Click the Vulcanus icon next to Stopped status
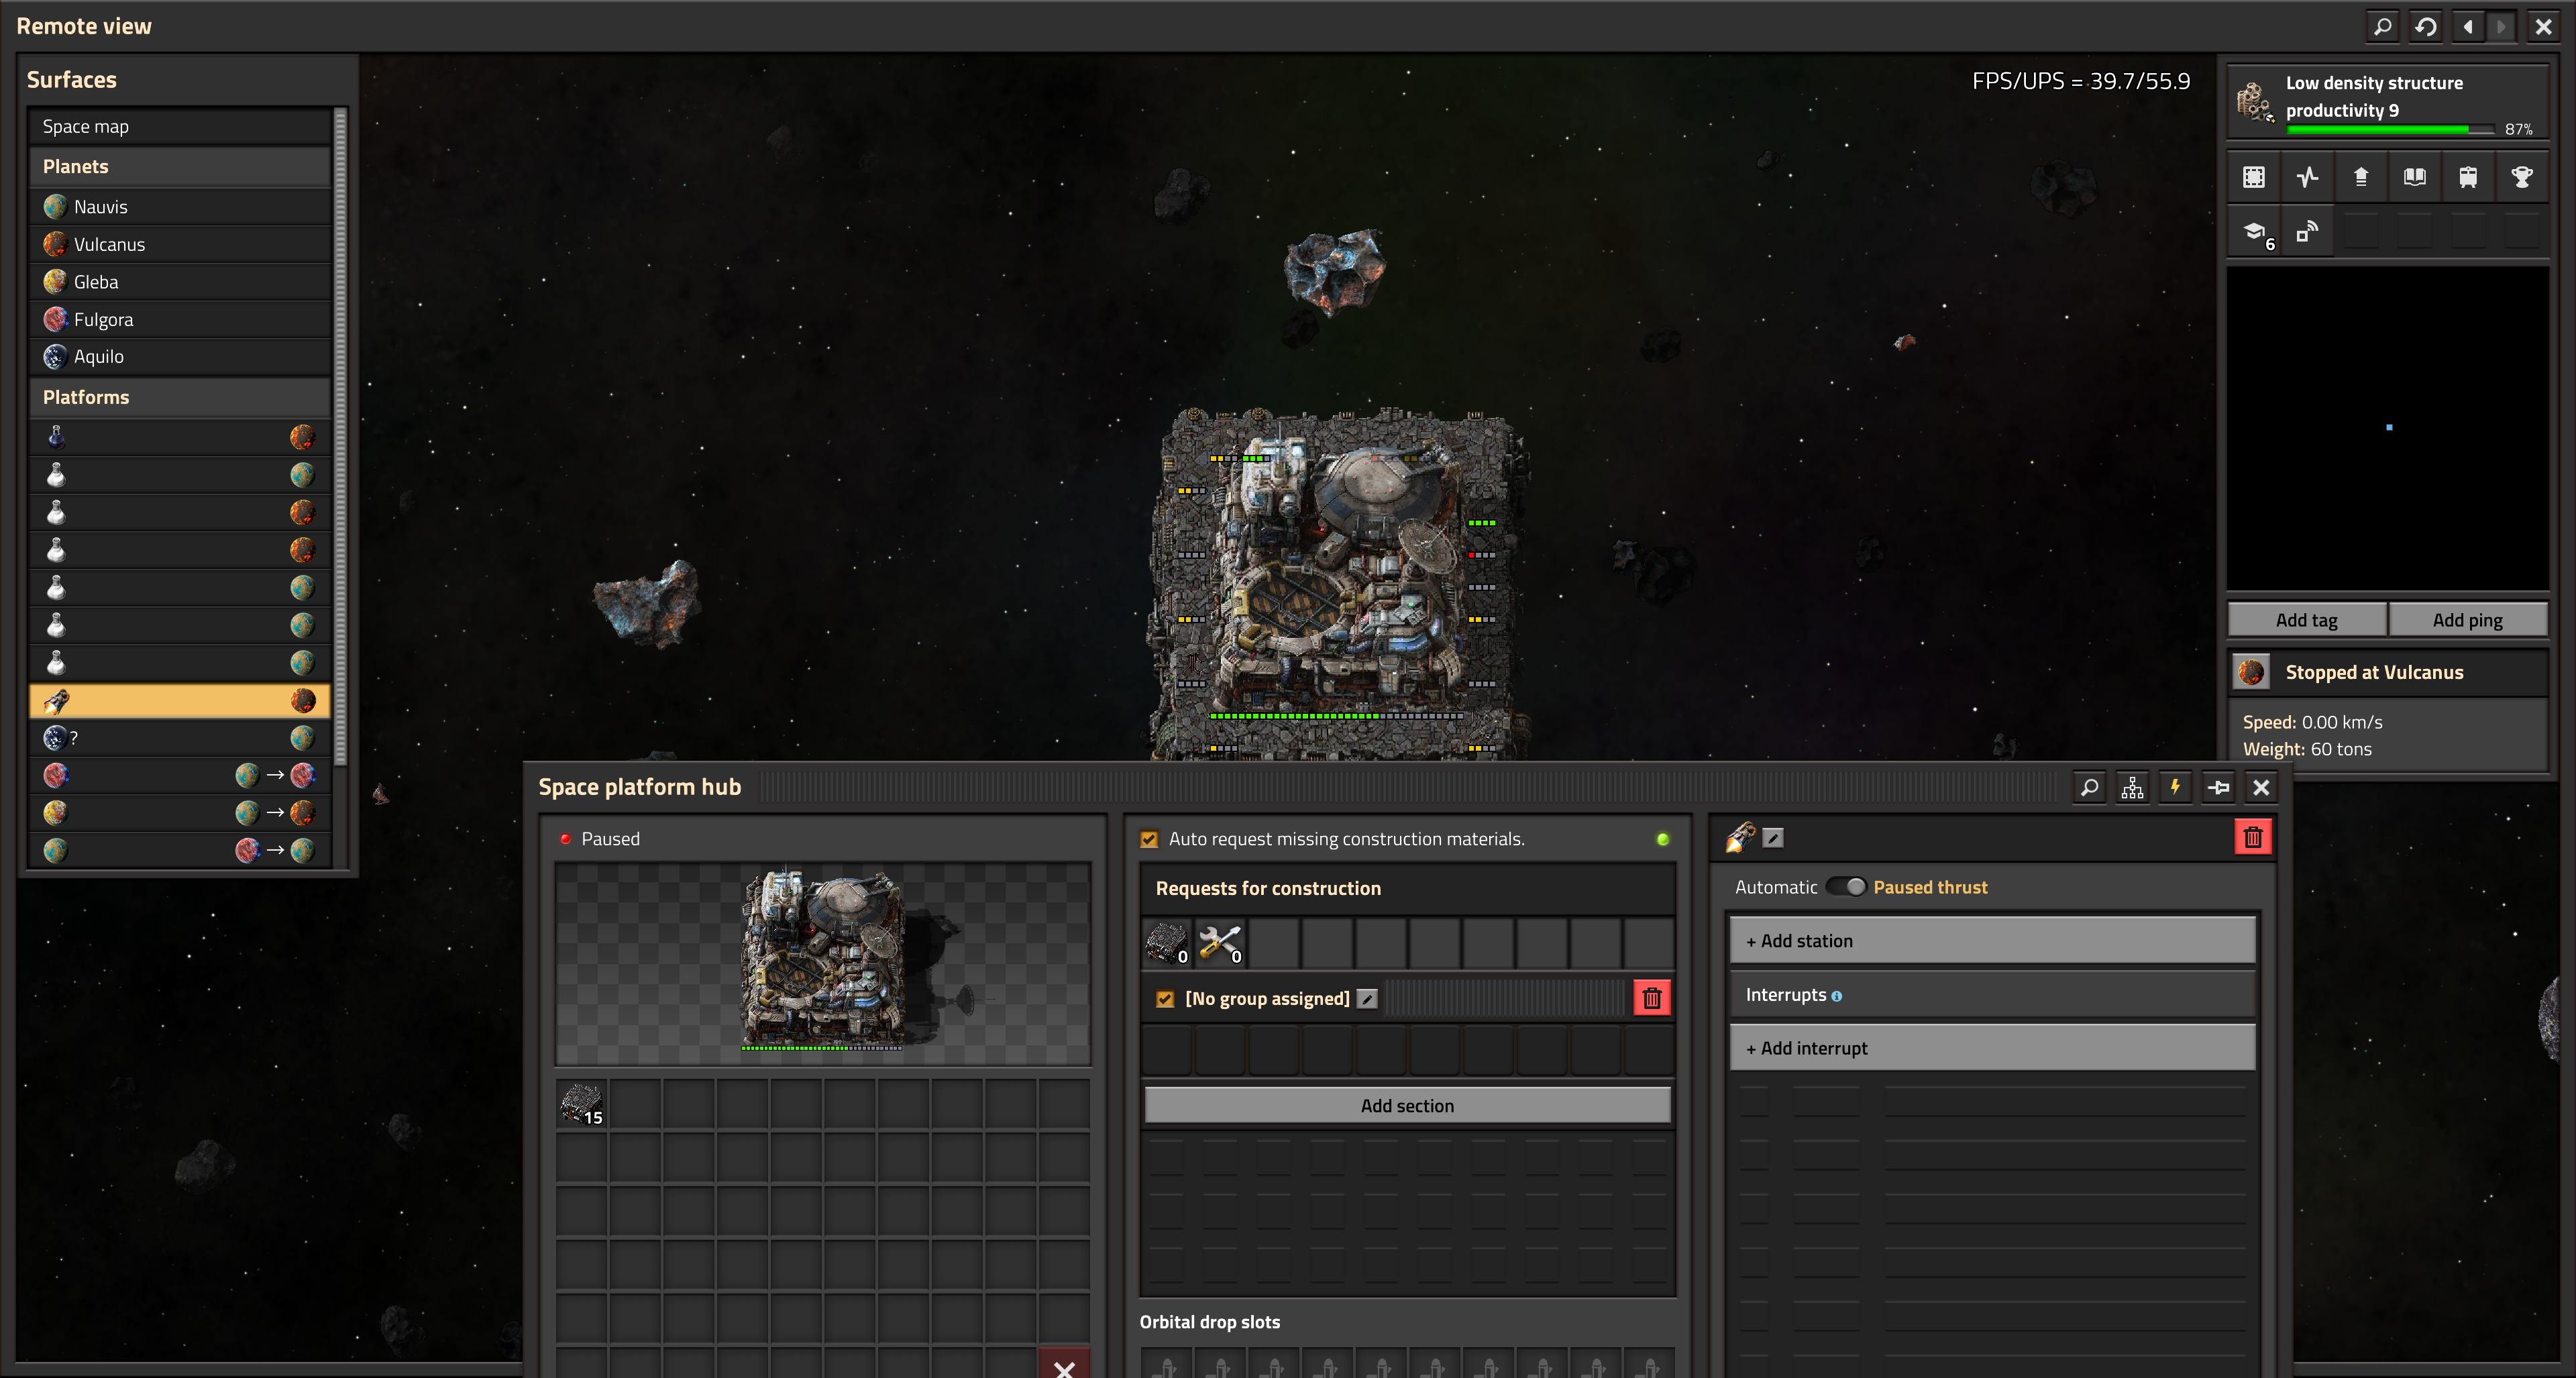Image resolution: width=2576 pixels, height=1378 pixels. [2252, 672]
